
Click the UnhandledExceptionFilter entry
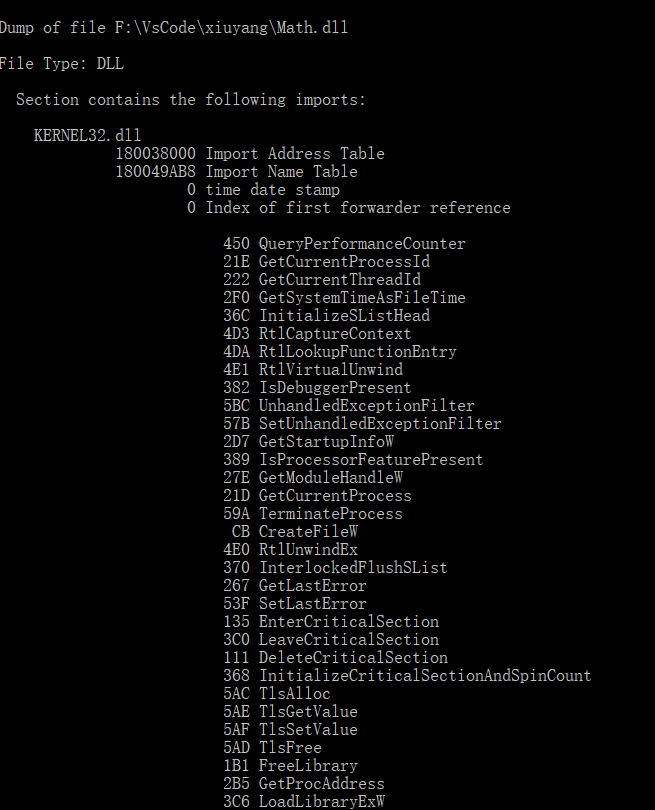(366, 406)
